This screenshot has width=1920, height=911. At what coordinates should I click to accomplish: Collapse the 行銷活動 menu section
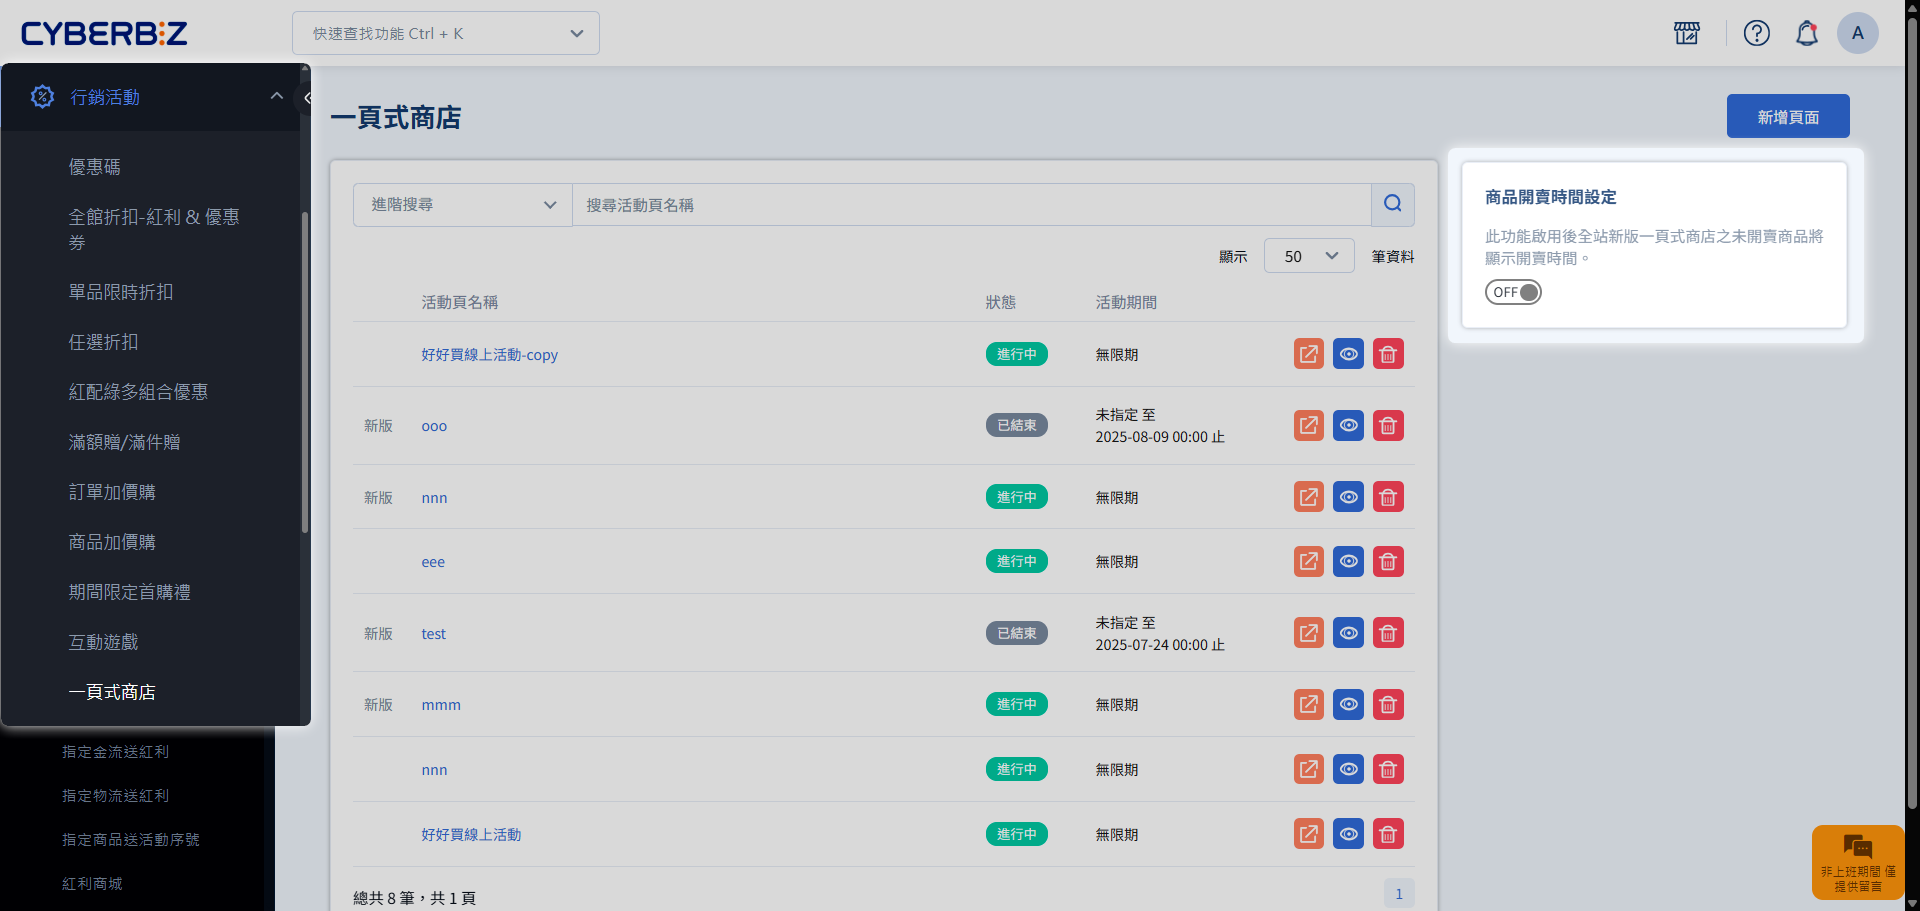click(277, 96)
